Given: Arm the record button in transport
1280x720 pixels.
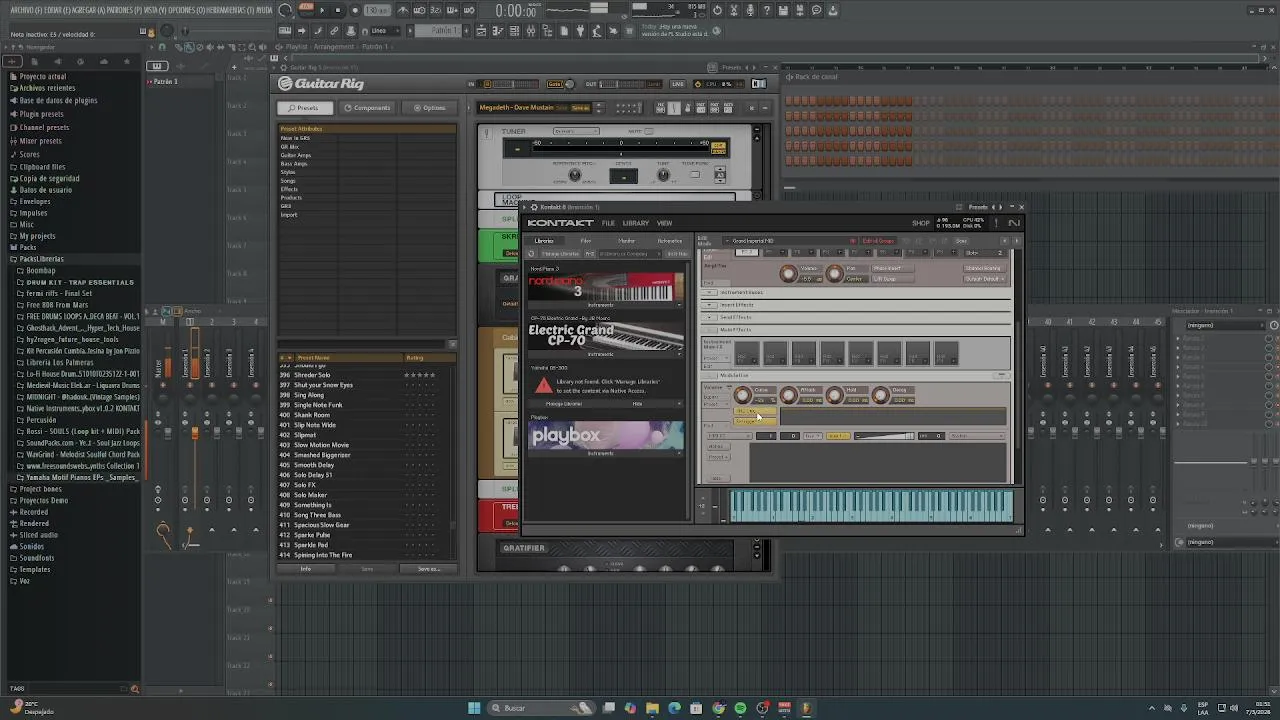Looking at the screenshot, I should pos(354,10).
